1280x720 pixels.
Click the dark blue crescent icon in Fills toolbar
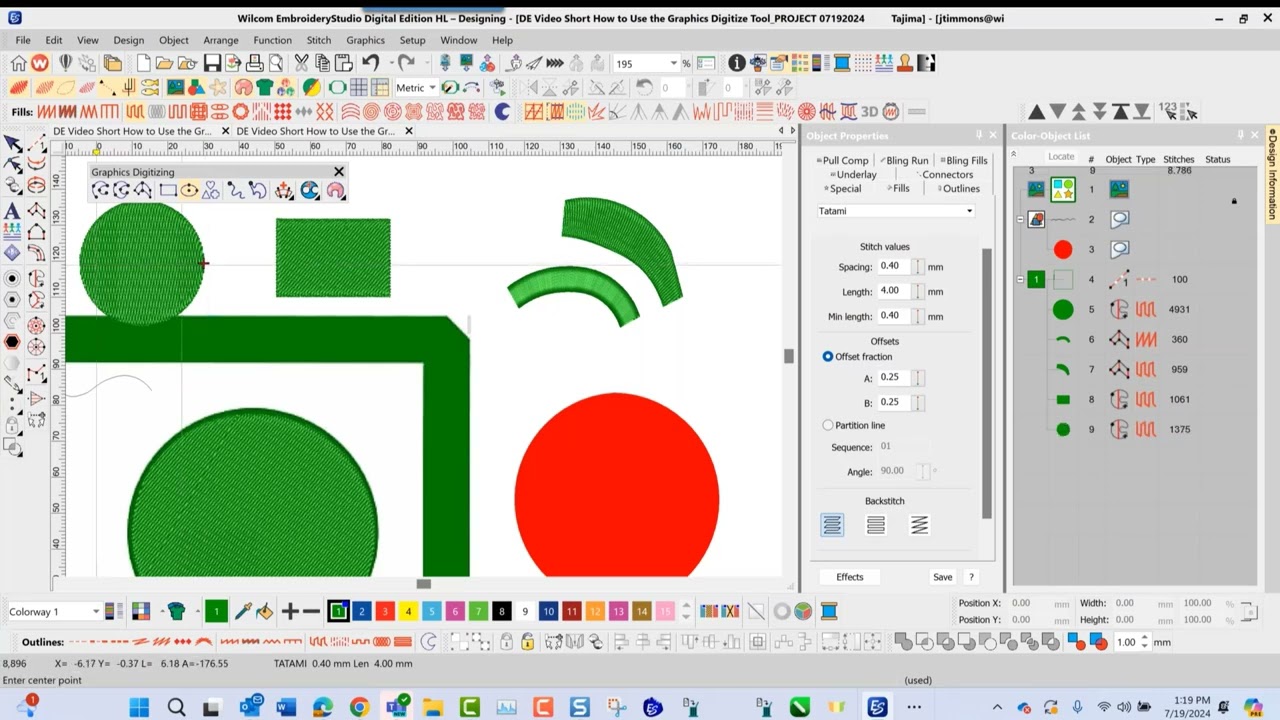[502, 112]
